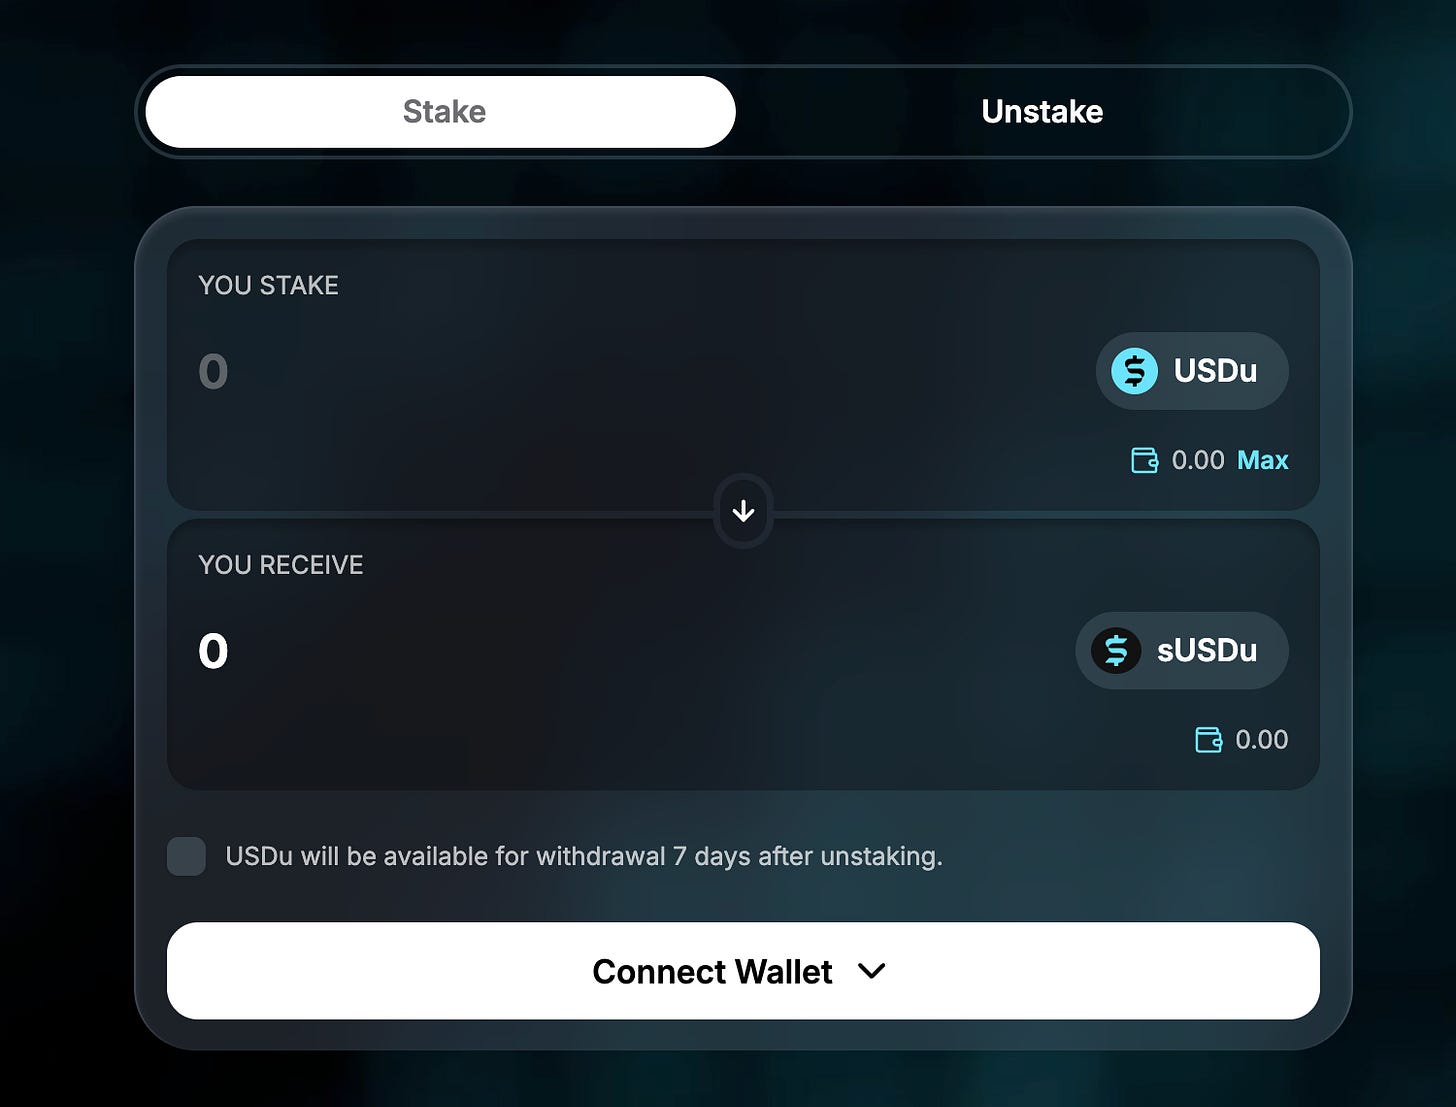Click the You Receive amount value
1456x1107 pixels.
coord(213,652)
